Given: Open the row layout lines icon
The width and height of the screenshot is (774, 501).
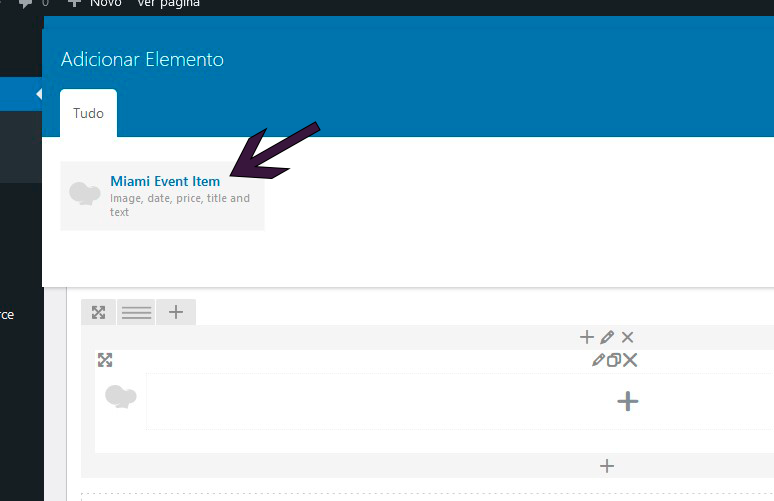Looking at the screenshot, I should coord(136,312).
